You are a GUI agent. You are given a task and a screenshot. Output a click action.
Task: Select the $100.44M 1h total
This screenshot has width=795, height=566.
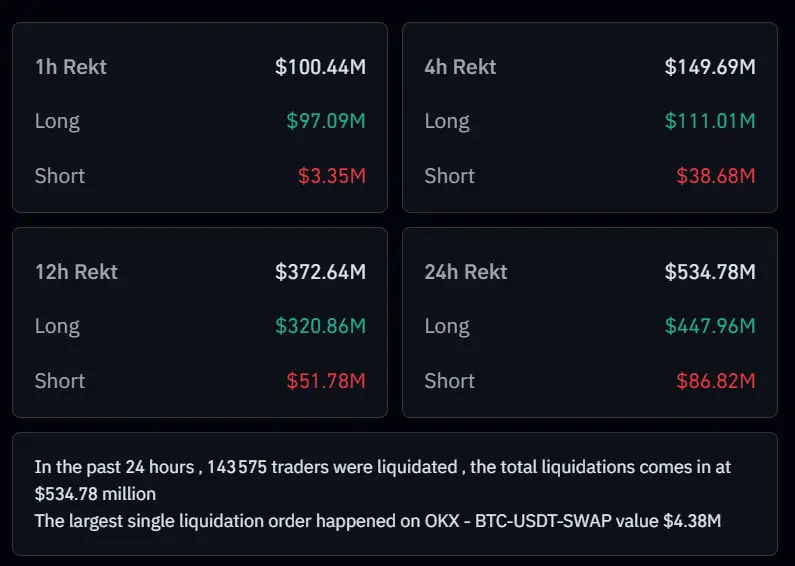click(x=320, y=67)
